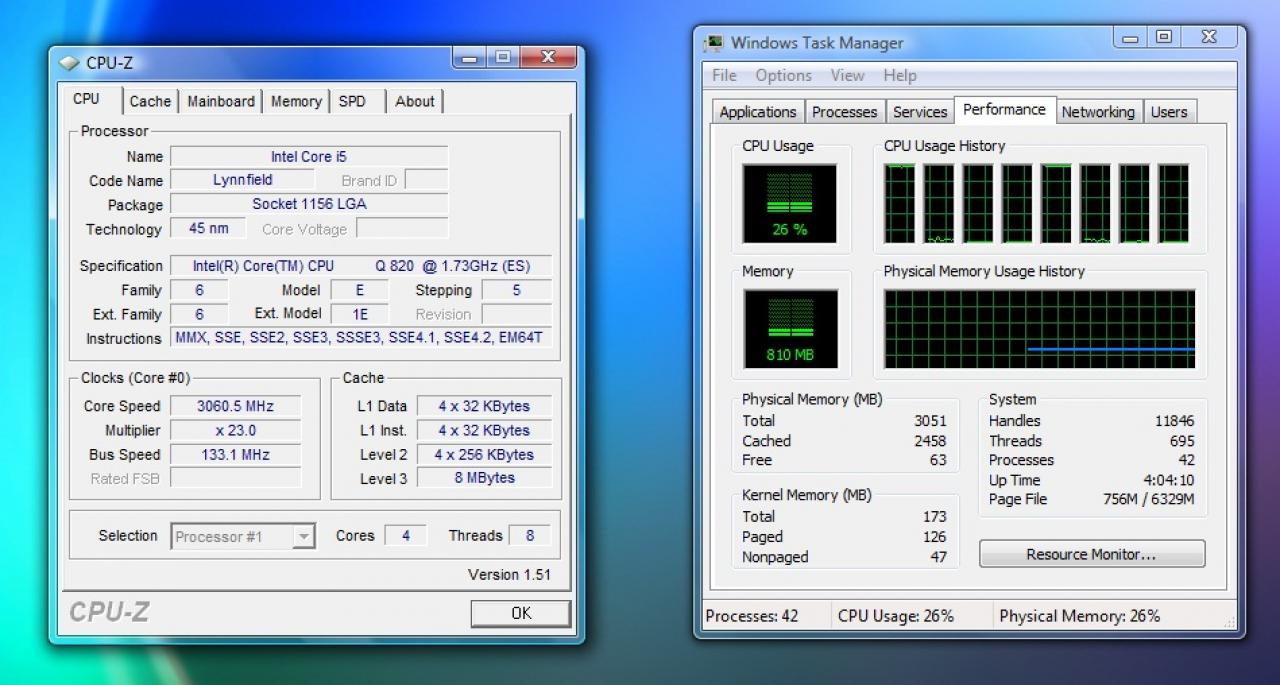Screen dimensions: 1280x685
Task: Open the Mainboard tab in CPU-Z
Action: (x=221, y=101)
